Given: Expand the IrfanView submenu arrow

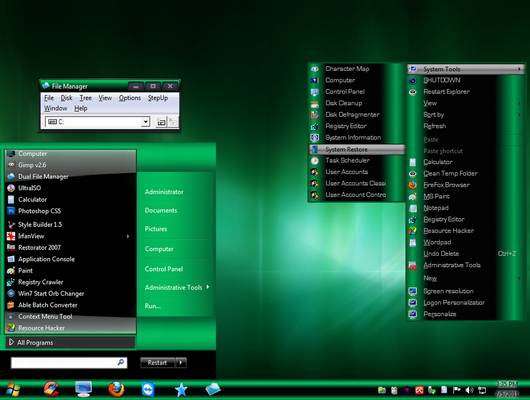Looking at the screenshot, I should click(x=128, y=236).
